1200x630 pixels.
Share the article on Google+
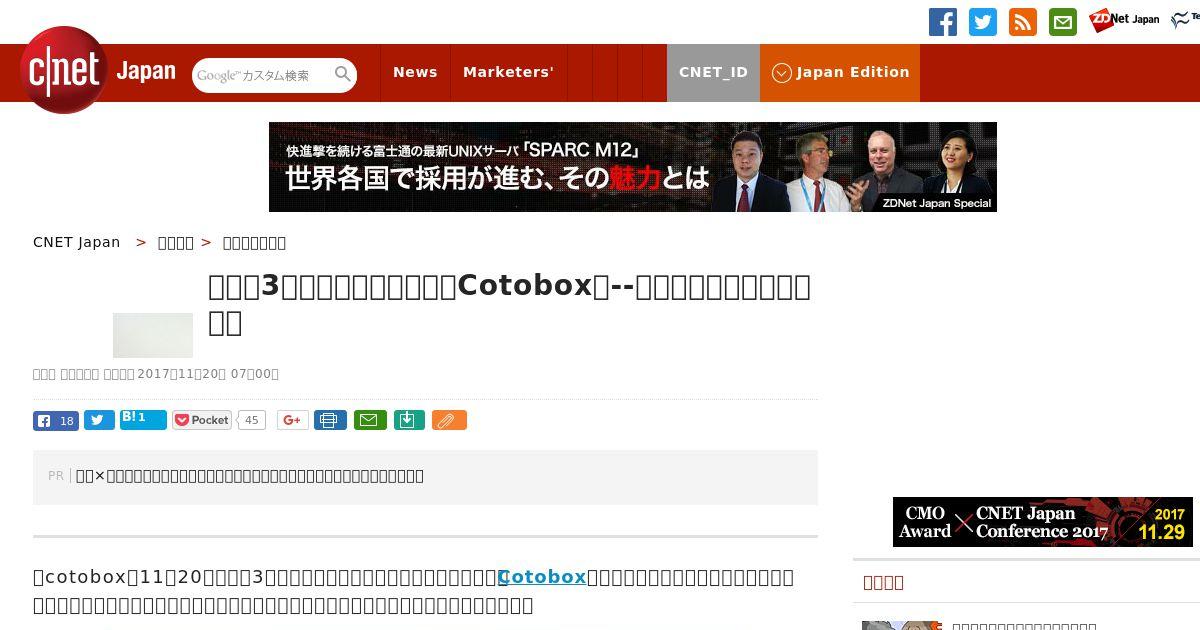point(293,420)
